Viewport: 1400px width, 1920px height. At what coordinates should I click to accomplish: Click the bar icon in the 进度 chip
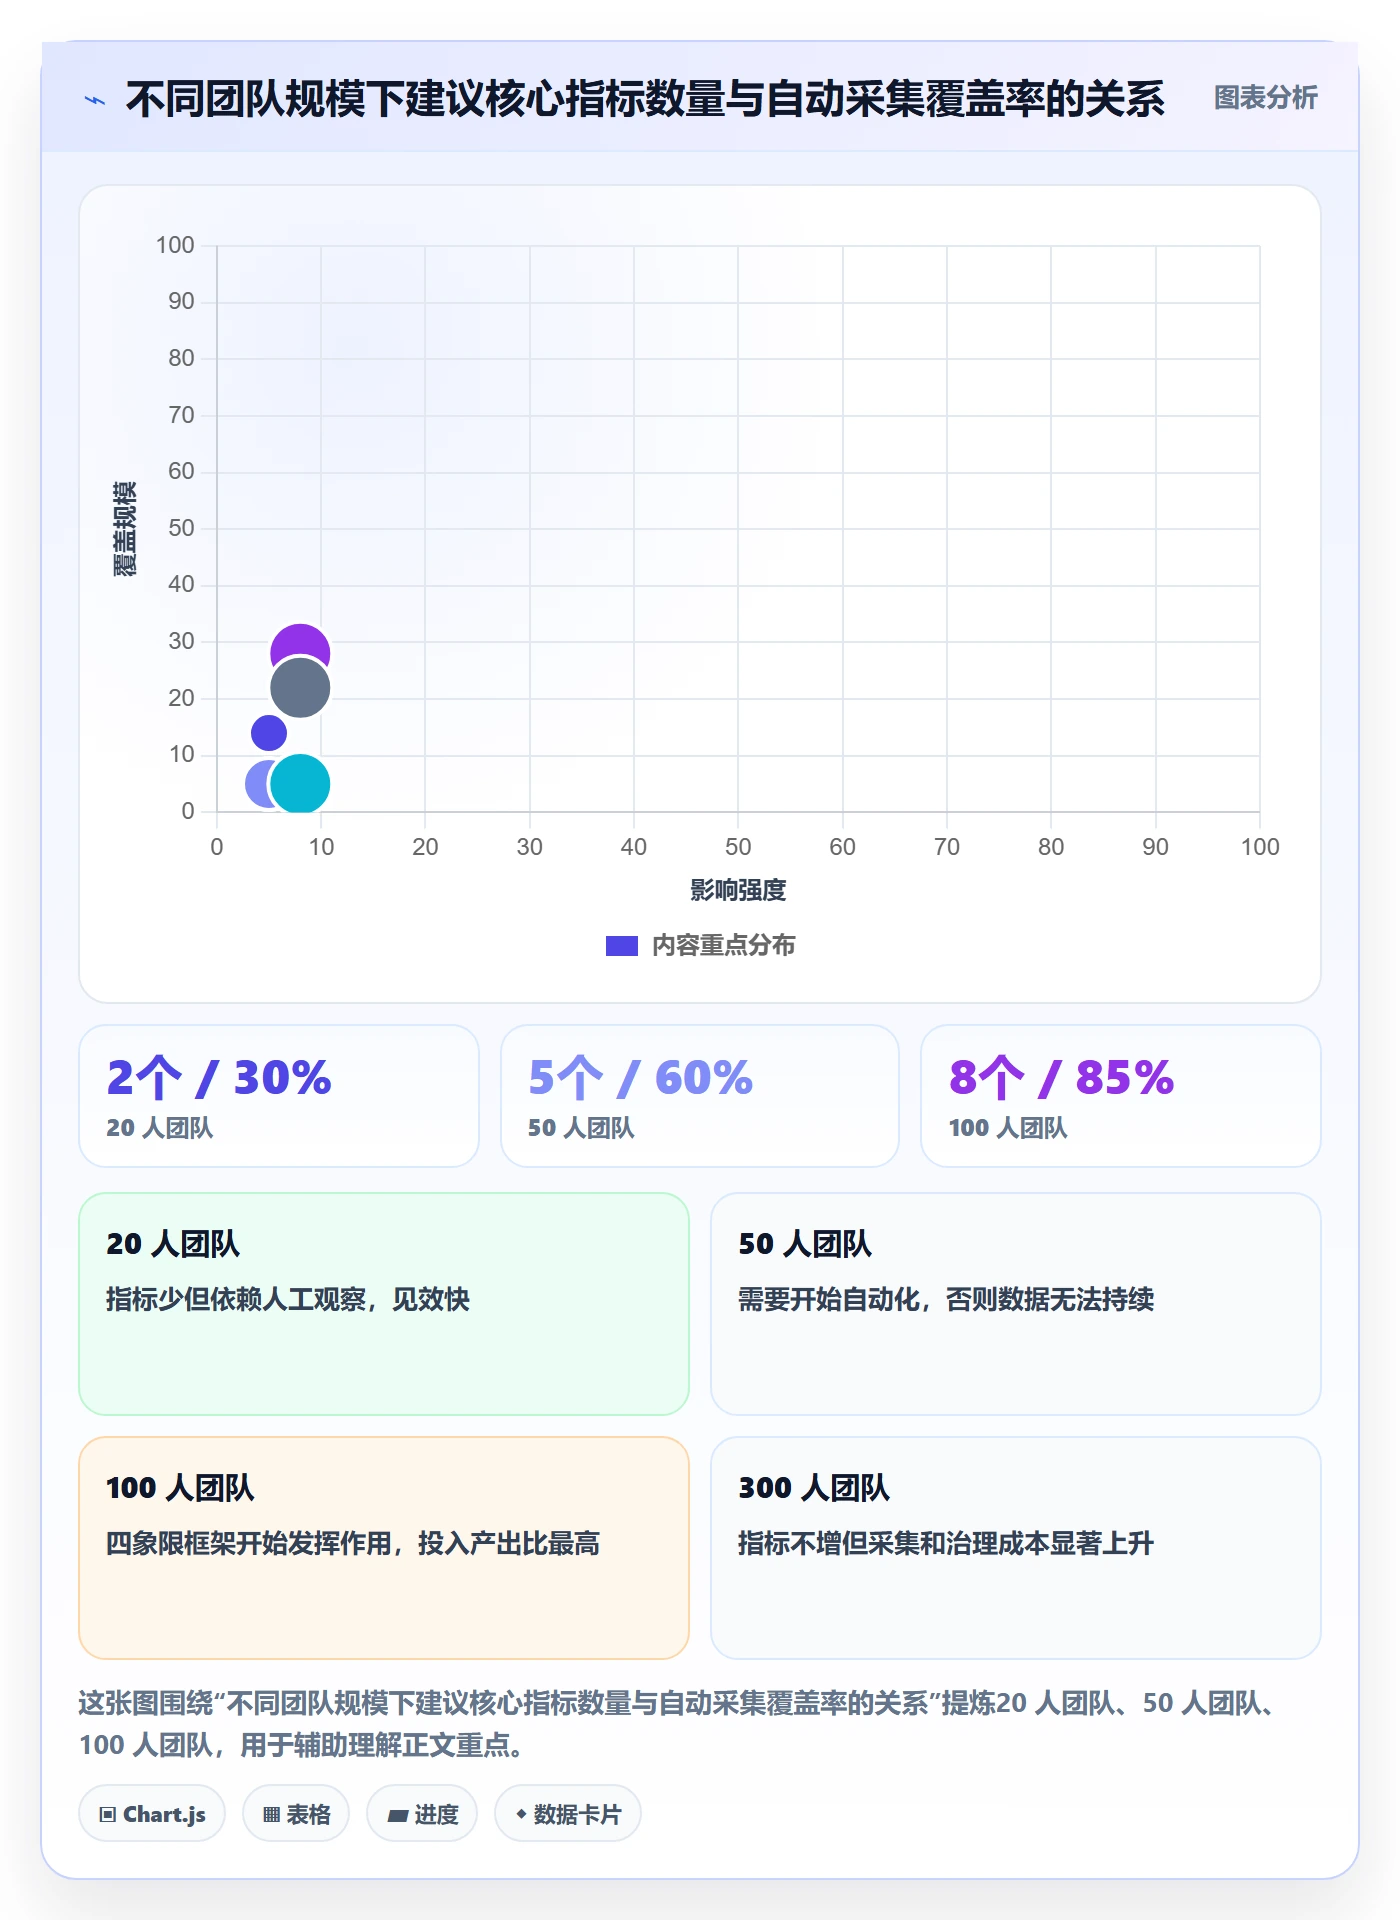pyautogui.click(x=397, y=1816)
